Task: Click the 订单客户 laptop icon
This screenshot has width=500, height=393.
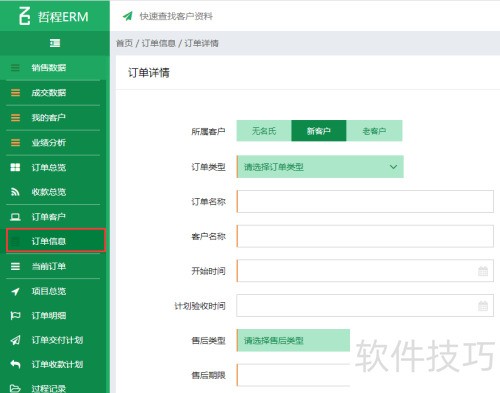Action: point(15,217)
